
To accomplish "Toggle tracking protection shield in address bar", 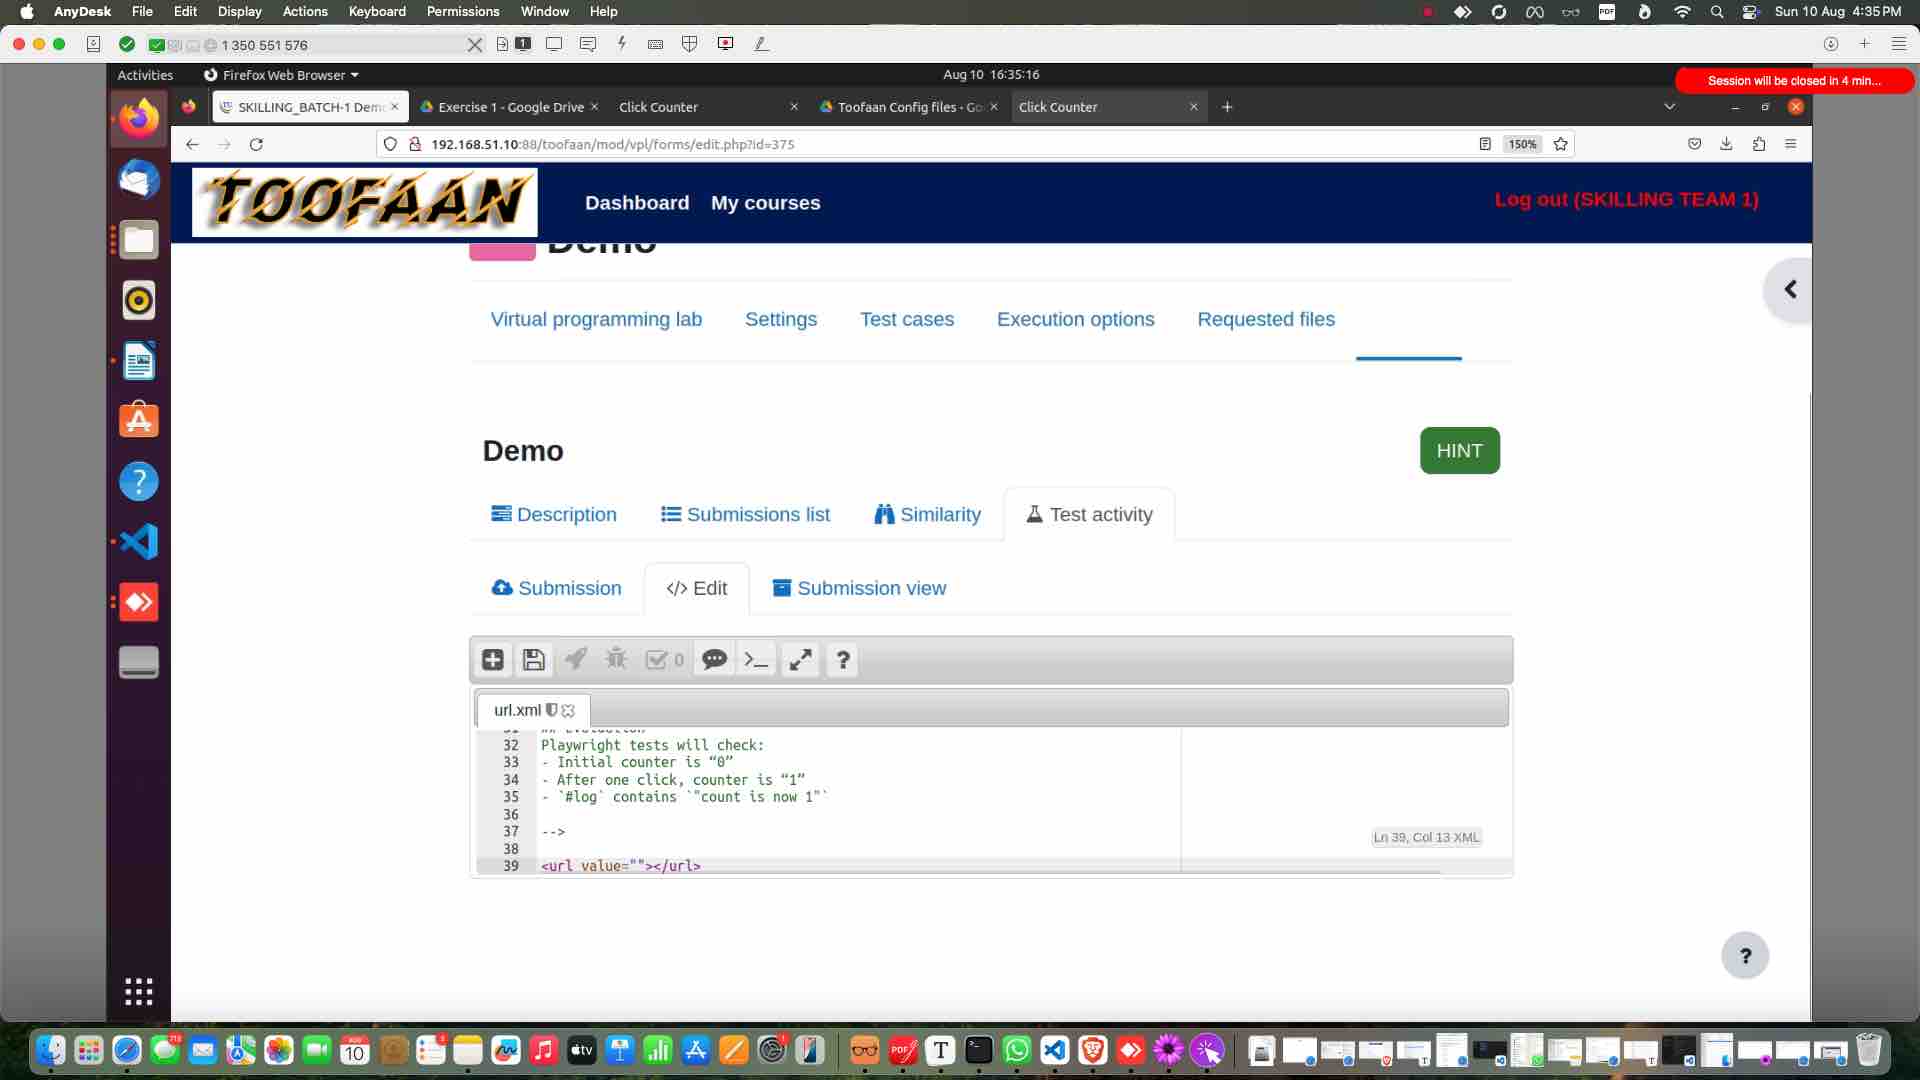I will 390,144.
